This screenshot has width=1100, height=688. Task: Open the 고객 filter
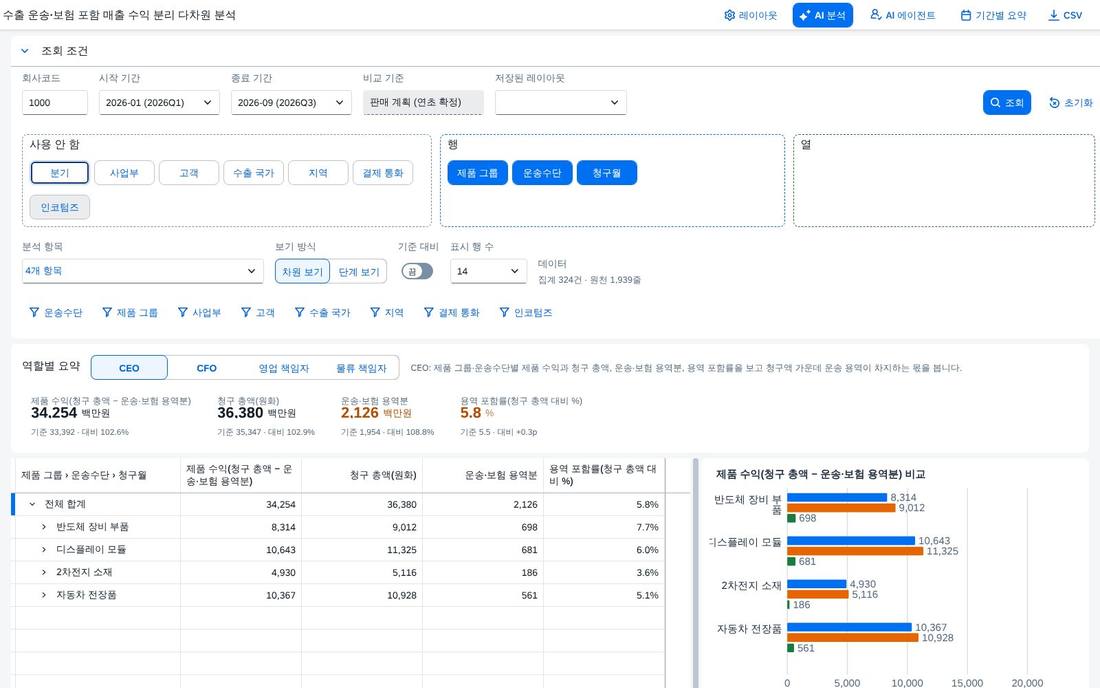pyautogui.click(x=257, y=312)
